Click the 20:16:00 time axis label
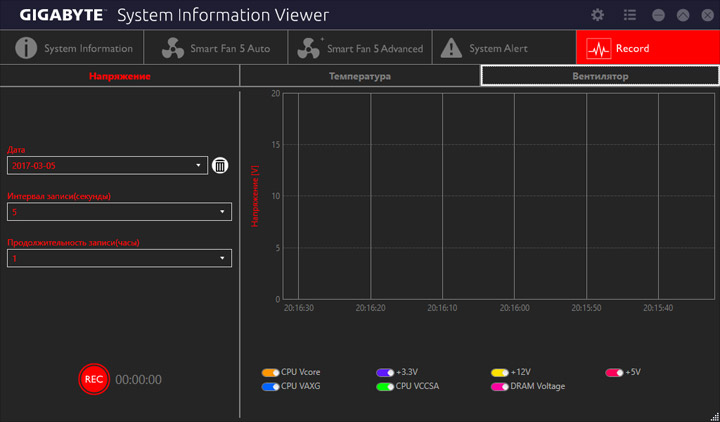 [514, 308]
